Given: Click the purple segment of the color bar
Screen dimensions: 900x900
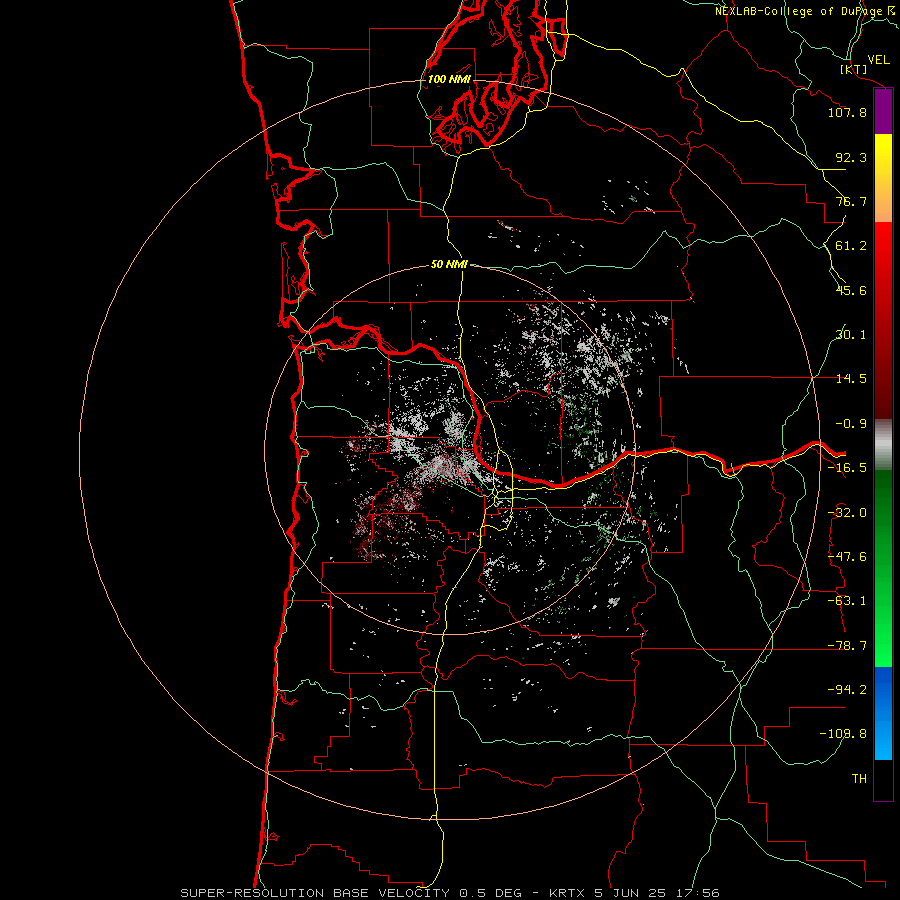Looking at the screenshot, I should click(883, 112).
